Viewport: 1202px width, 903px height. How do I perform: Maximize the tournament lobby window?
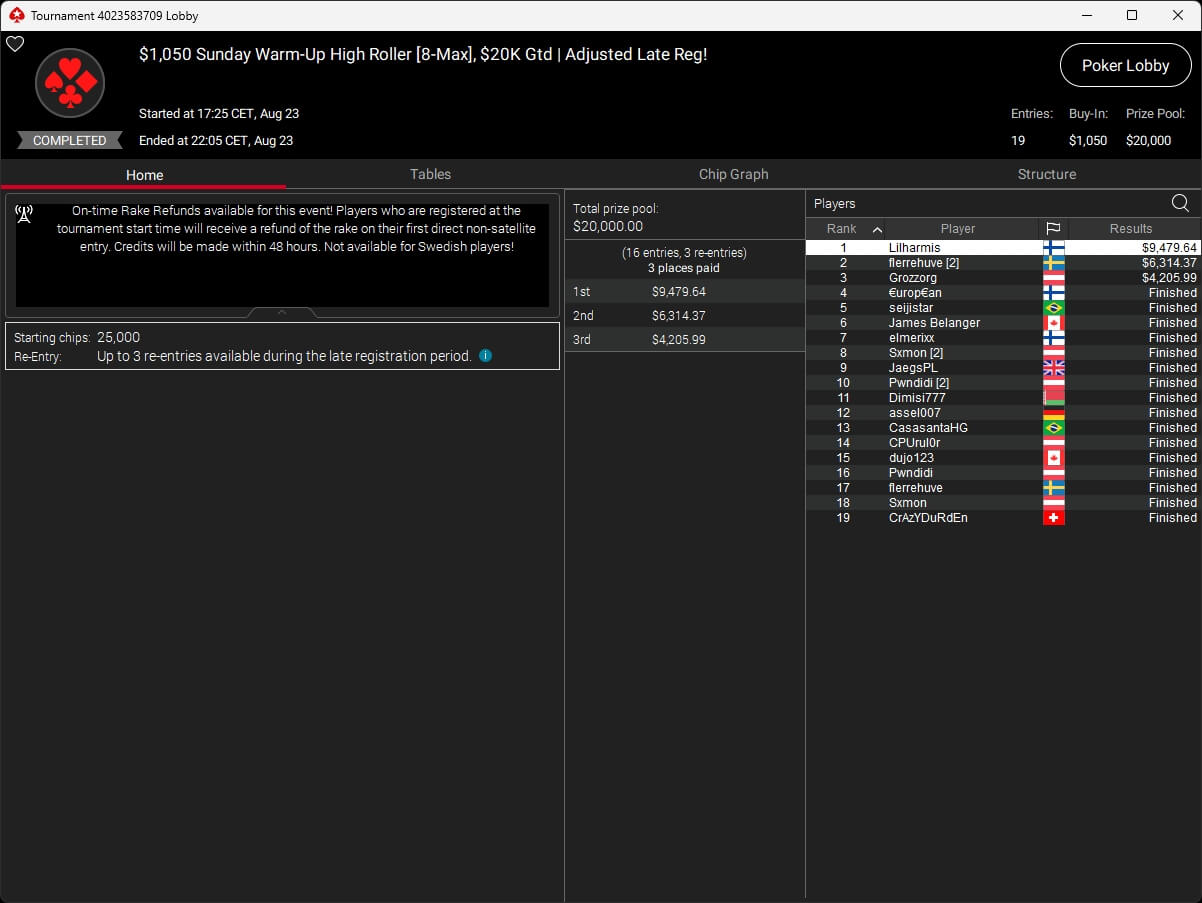[x=1131, y=15]
